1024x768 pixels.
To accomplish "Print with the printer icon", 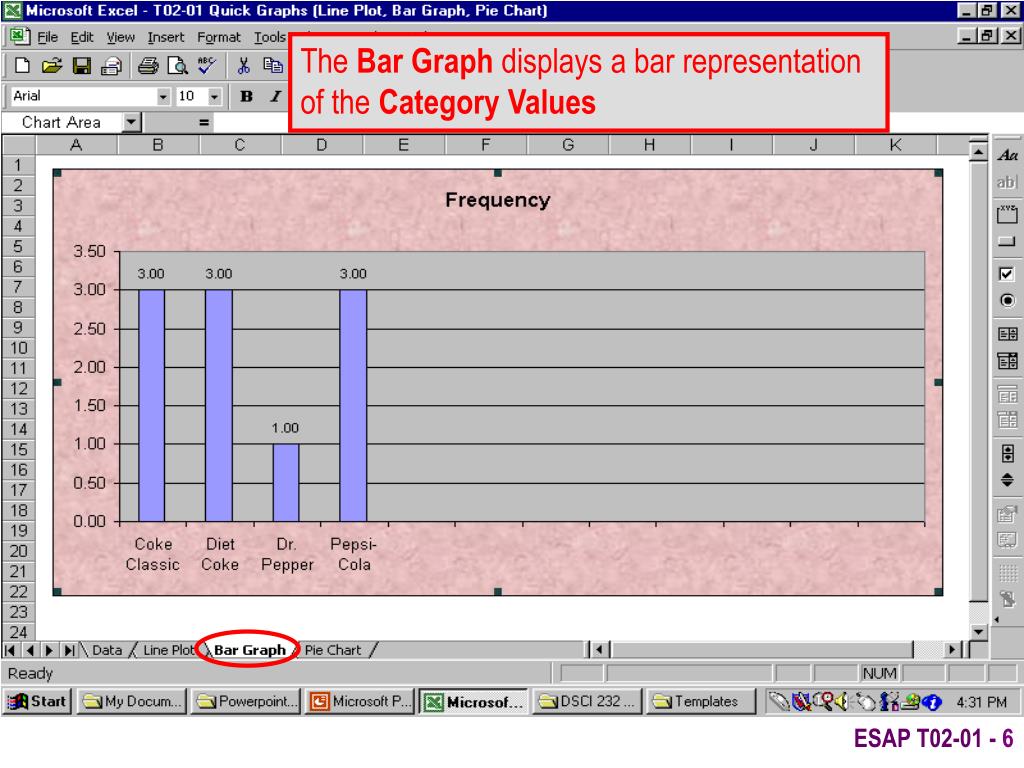I will click(148, 65).
